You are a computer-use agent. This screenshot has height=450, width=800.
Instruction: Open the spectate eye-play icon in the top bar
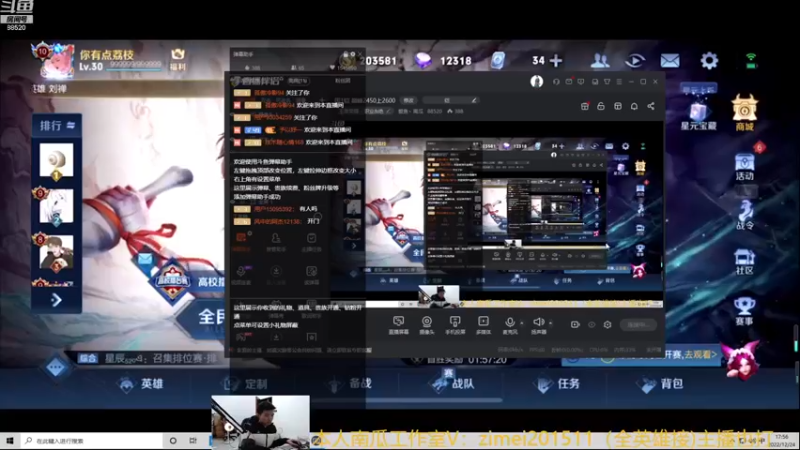coord(635,61)
